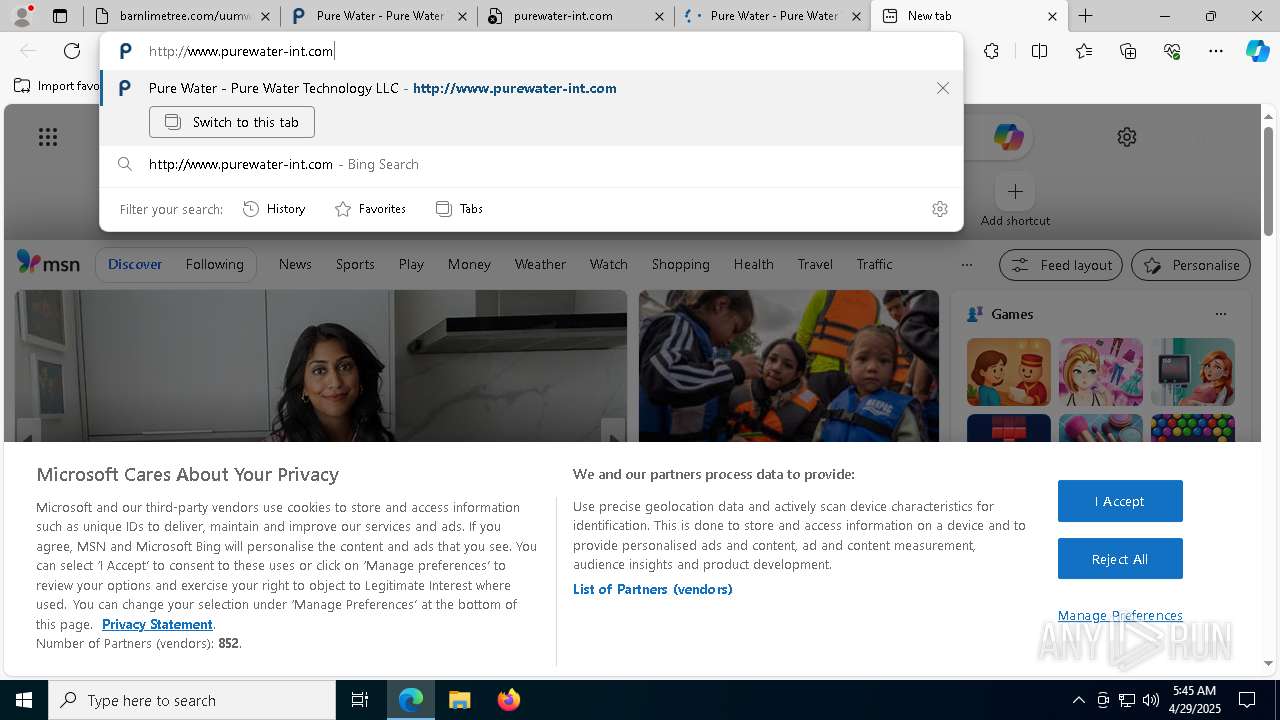This screenshot has width=1280, height=720.
Task: Click Switch to this tab button
Action: tap(232, 122)
